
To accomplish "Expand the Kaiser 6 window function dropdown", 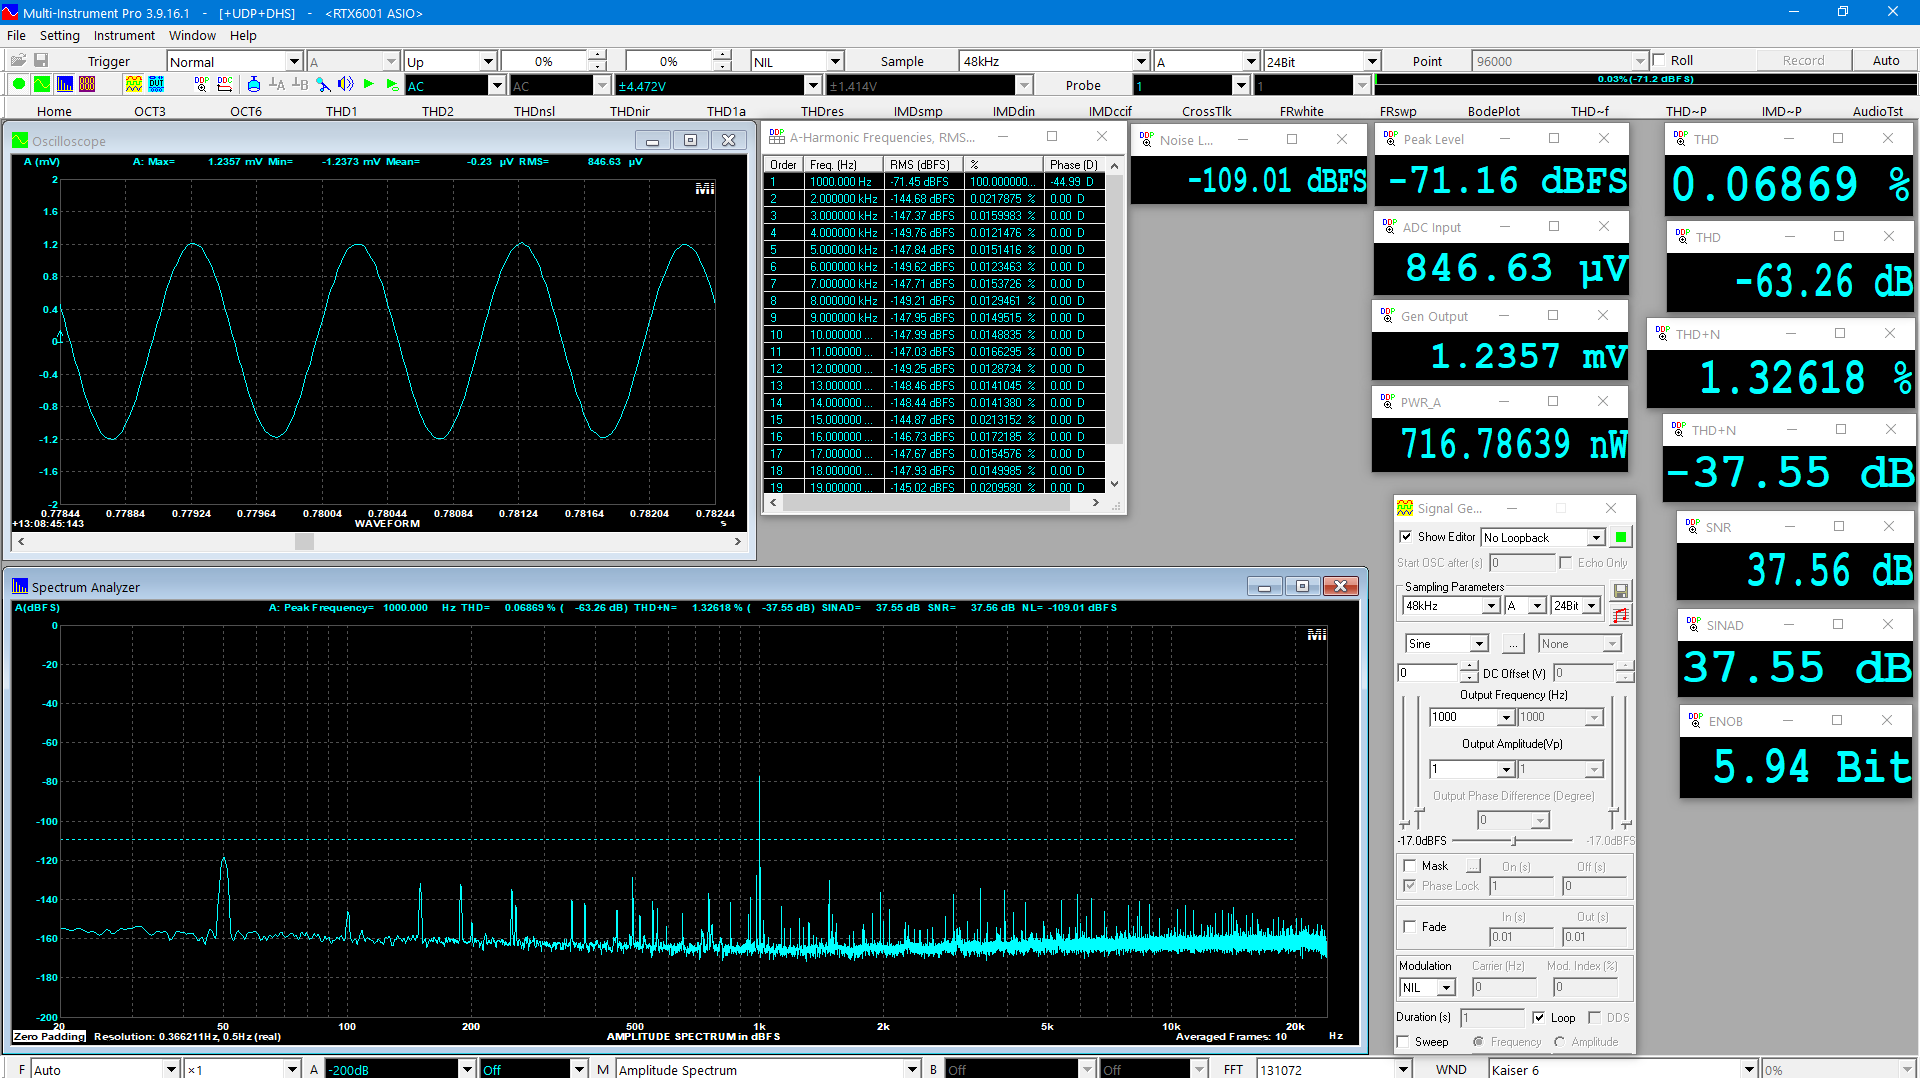I will pos(1748,1069).
